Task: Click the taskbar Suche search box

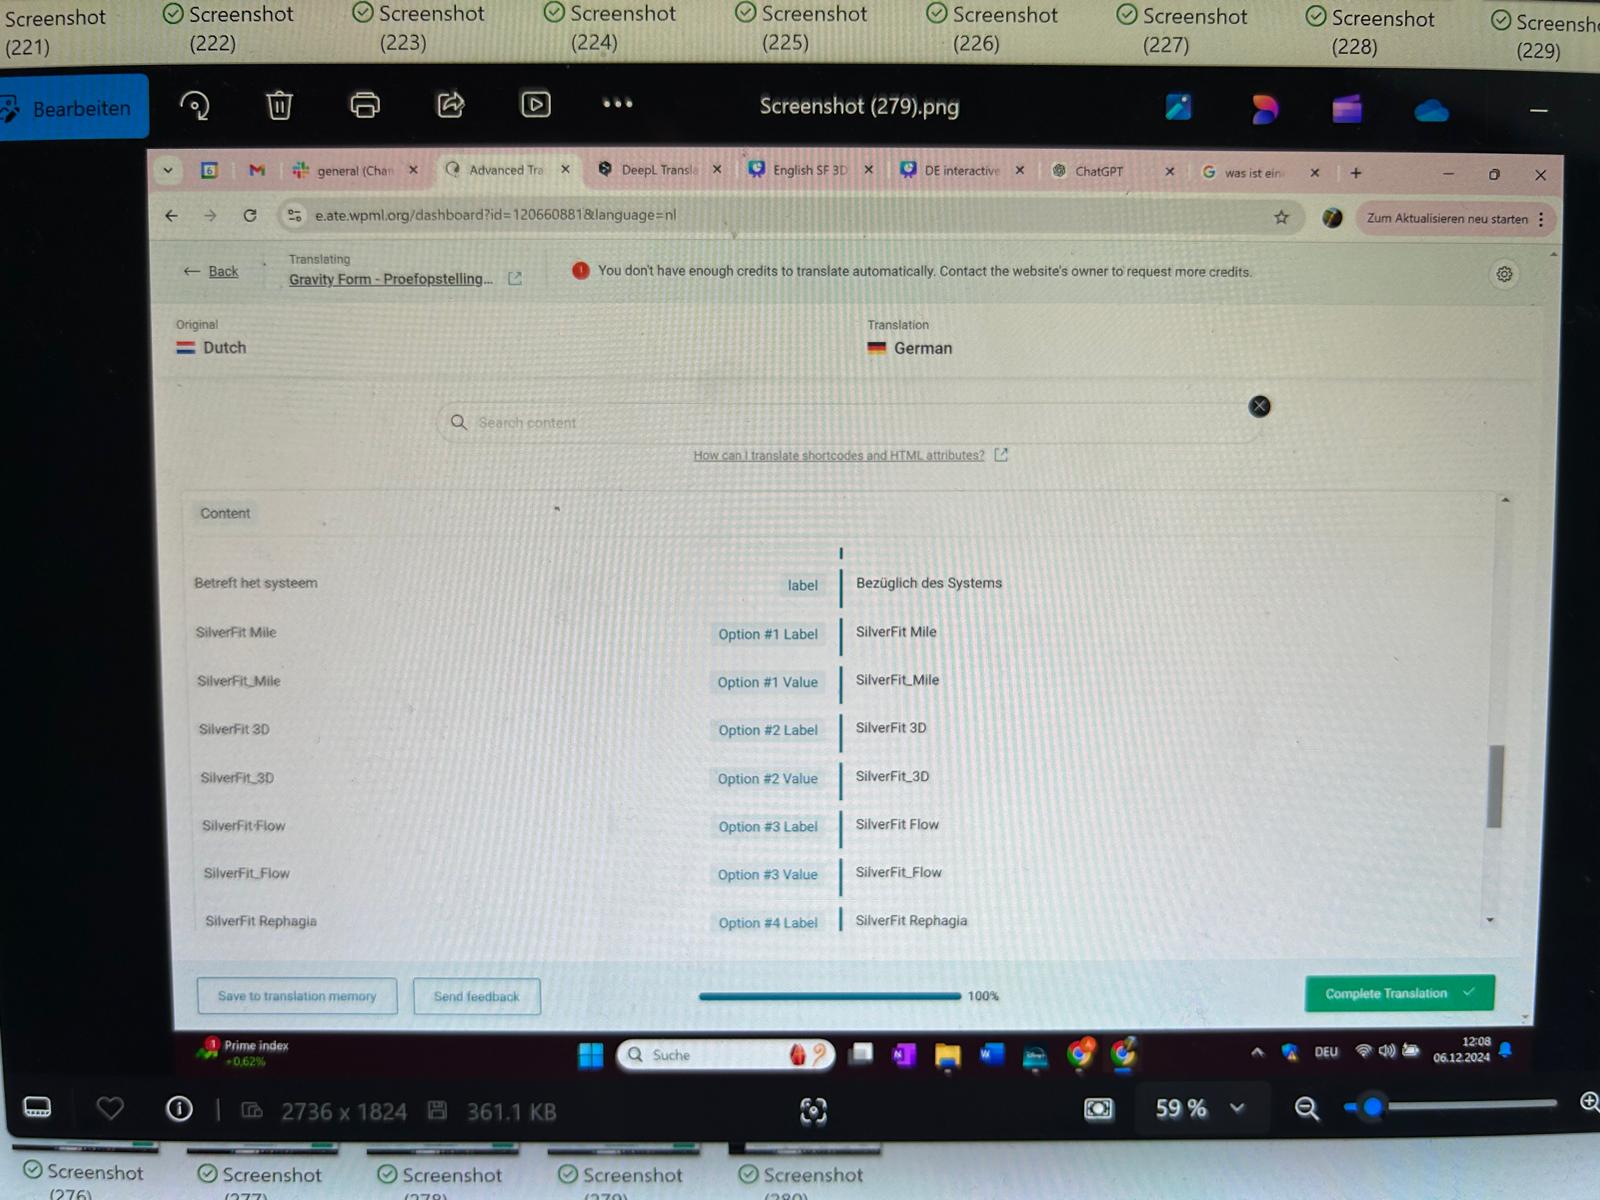Action: tap(725, 1055)
